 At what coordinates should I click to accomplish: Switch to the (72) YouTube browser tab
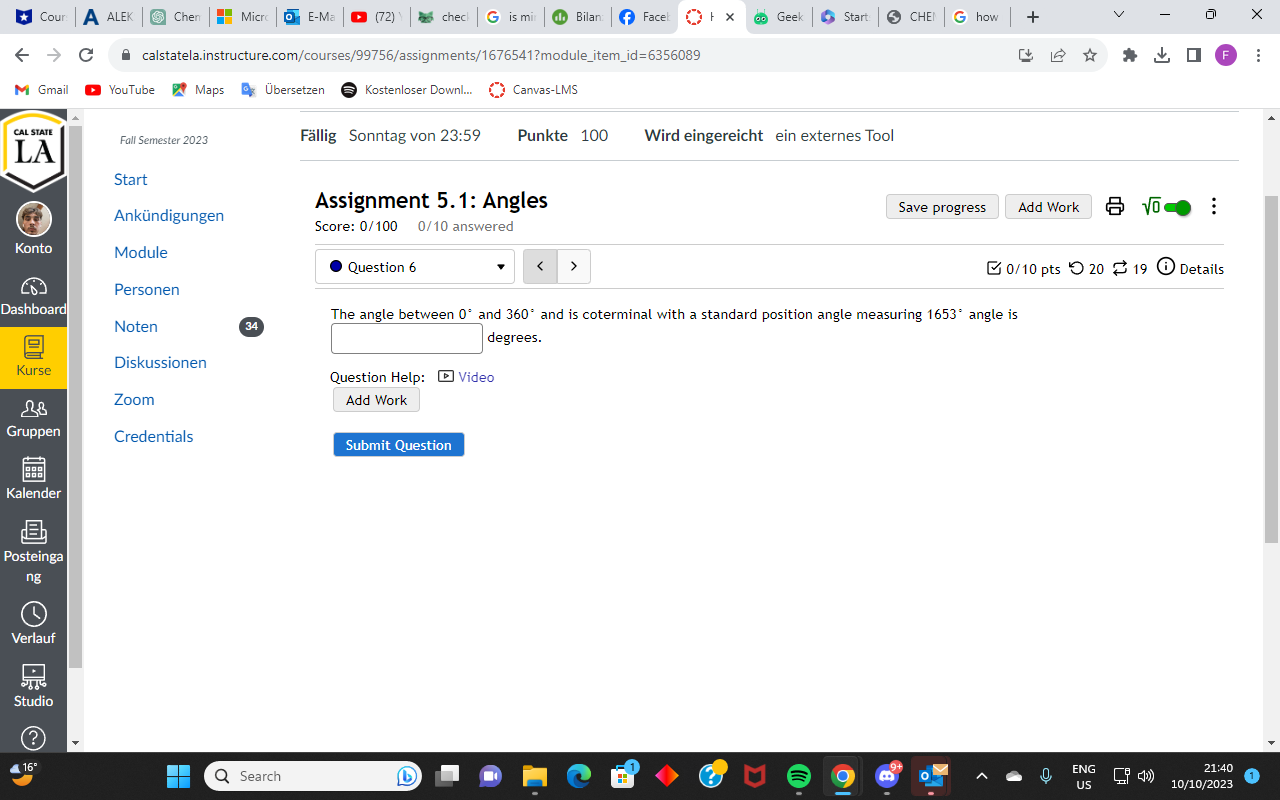pyautogui.click(x=376, y=17)
